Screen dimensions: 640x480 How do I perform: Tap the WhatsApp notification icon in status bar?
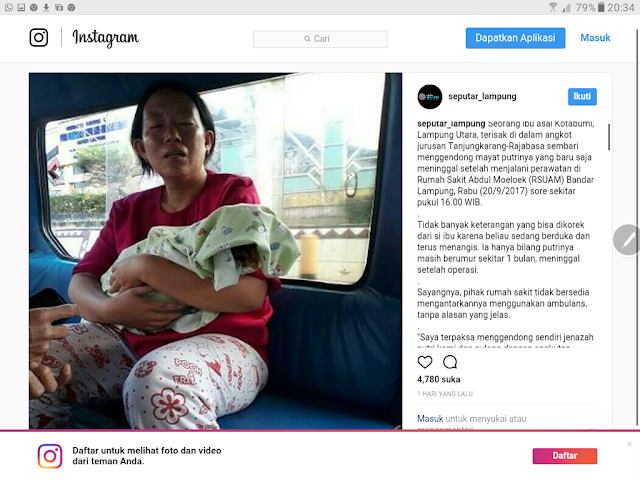(9, 7)
